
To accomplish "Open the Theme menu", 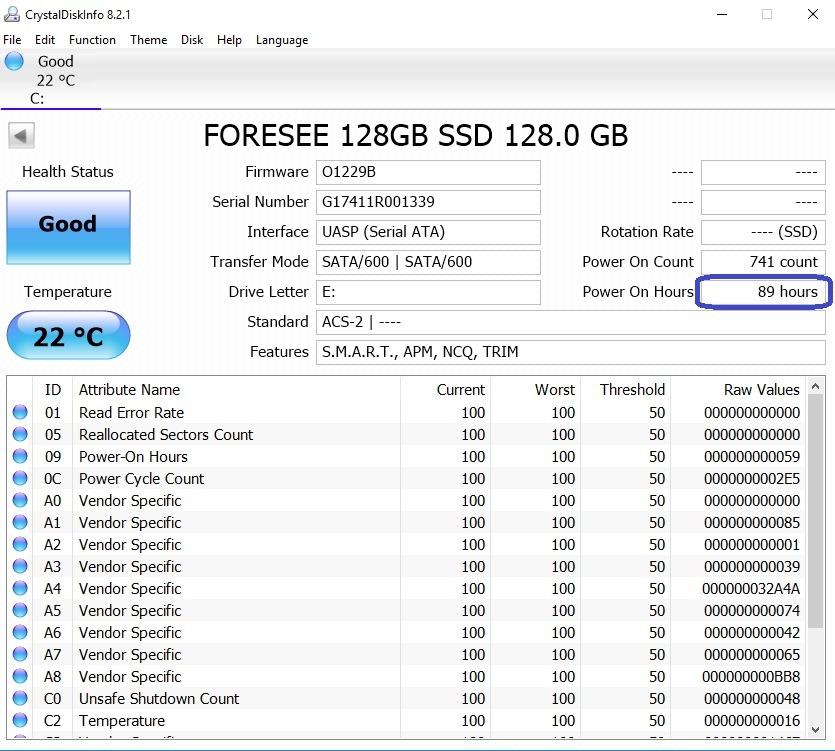I will click(x=149, y=40).
